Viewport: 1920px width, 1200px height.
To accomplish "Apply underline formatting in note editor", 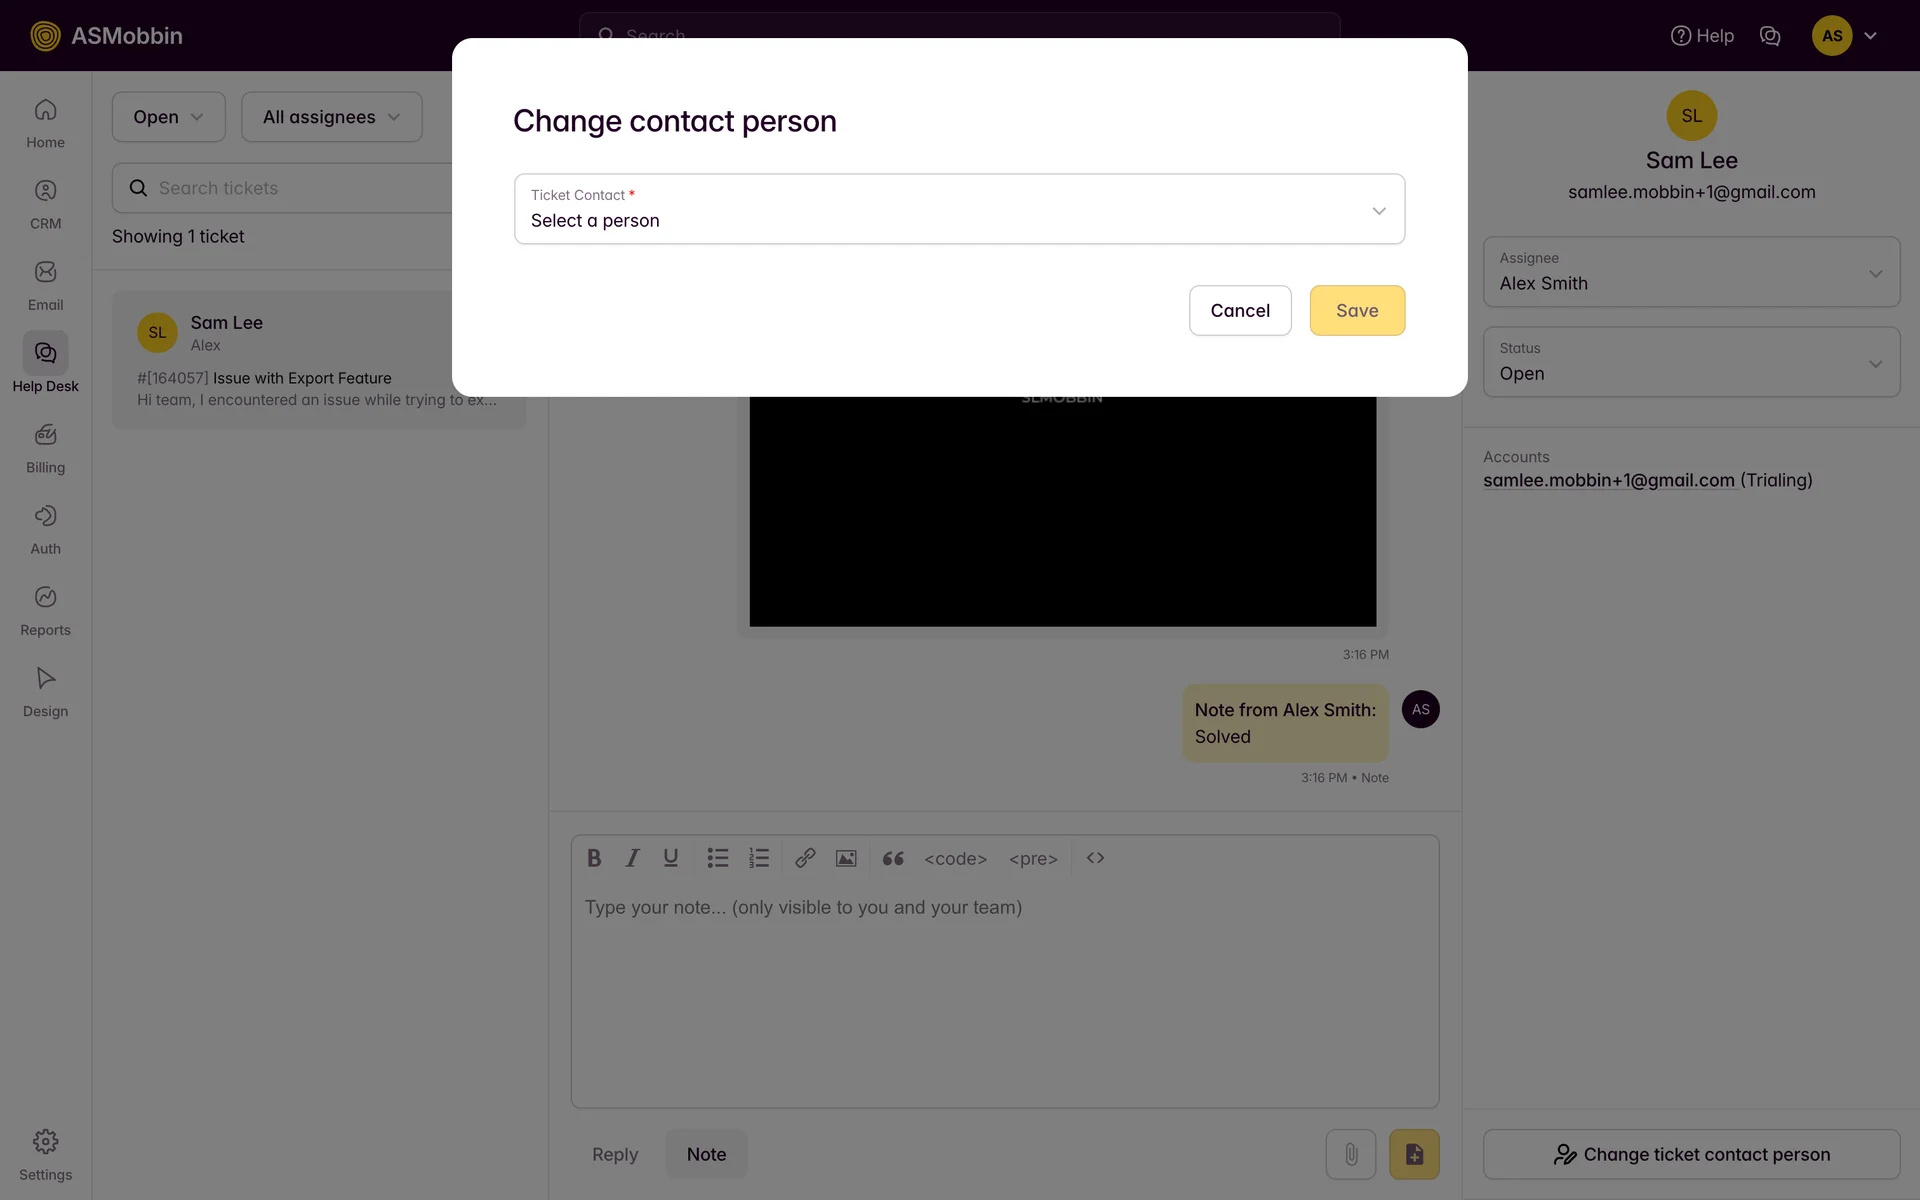I will [670, 858].
